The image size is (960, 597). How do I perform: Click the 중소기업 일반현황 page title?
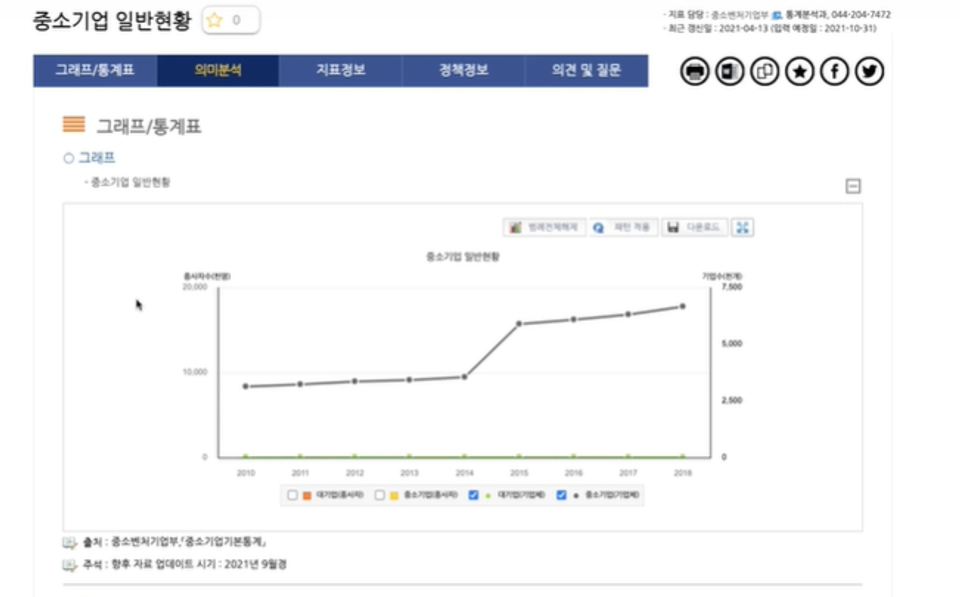(x=112, y=21)
